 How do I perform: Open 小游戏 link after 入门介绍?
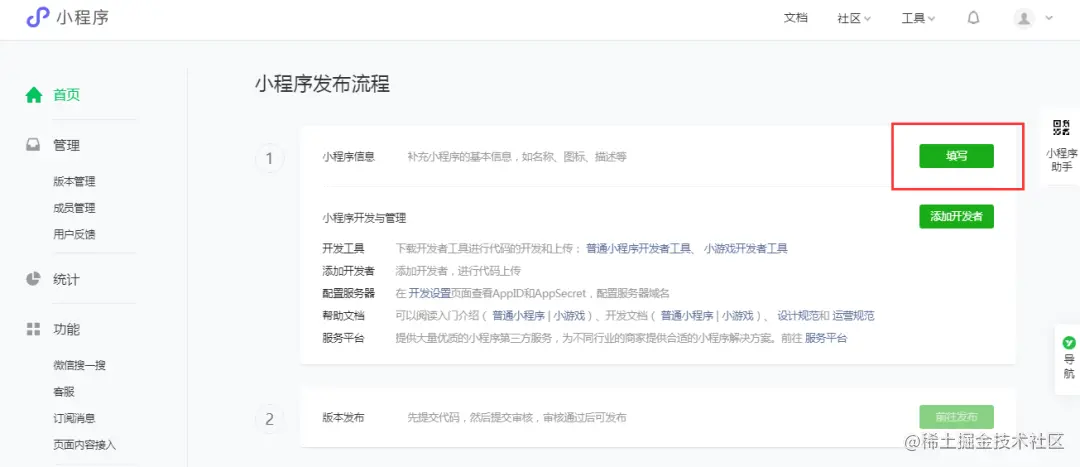(x=569, y=315)
